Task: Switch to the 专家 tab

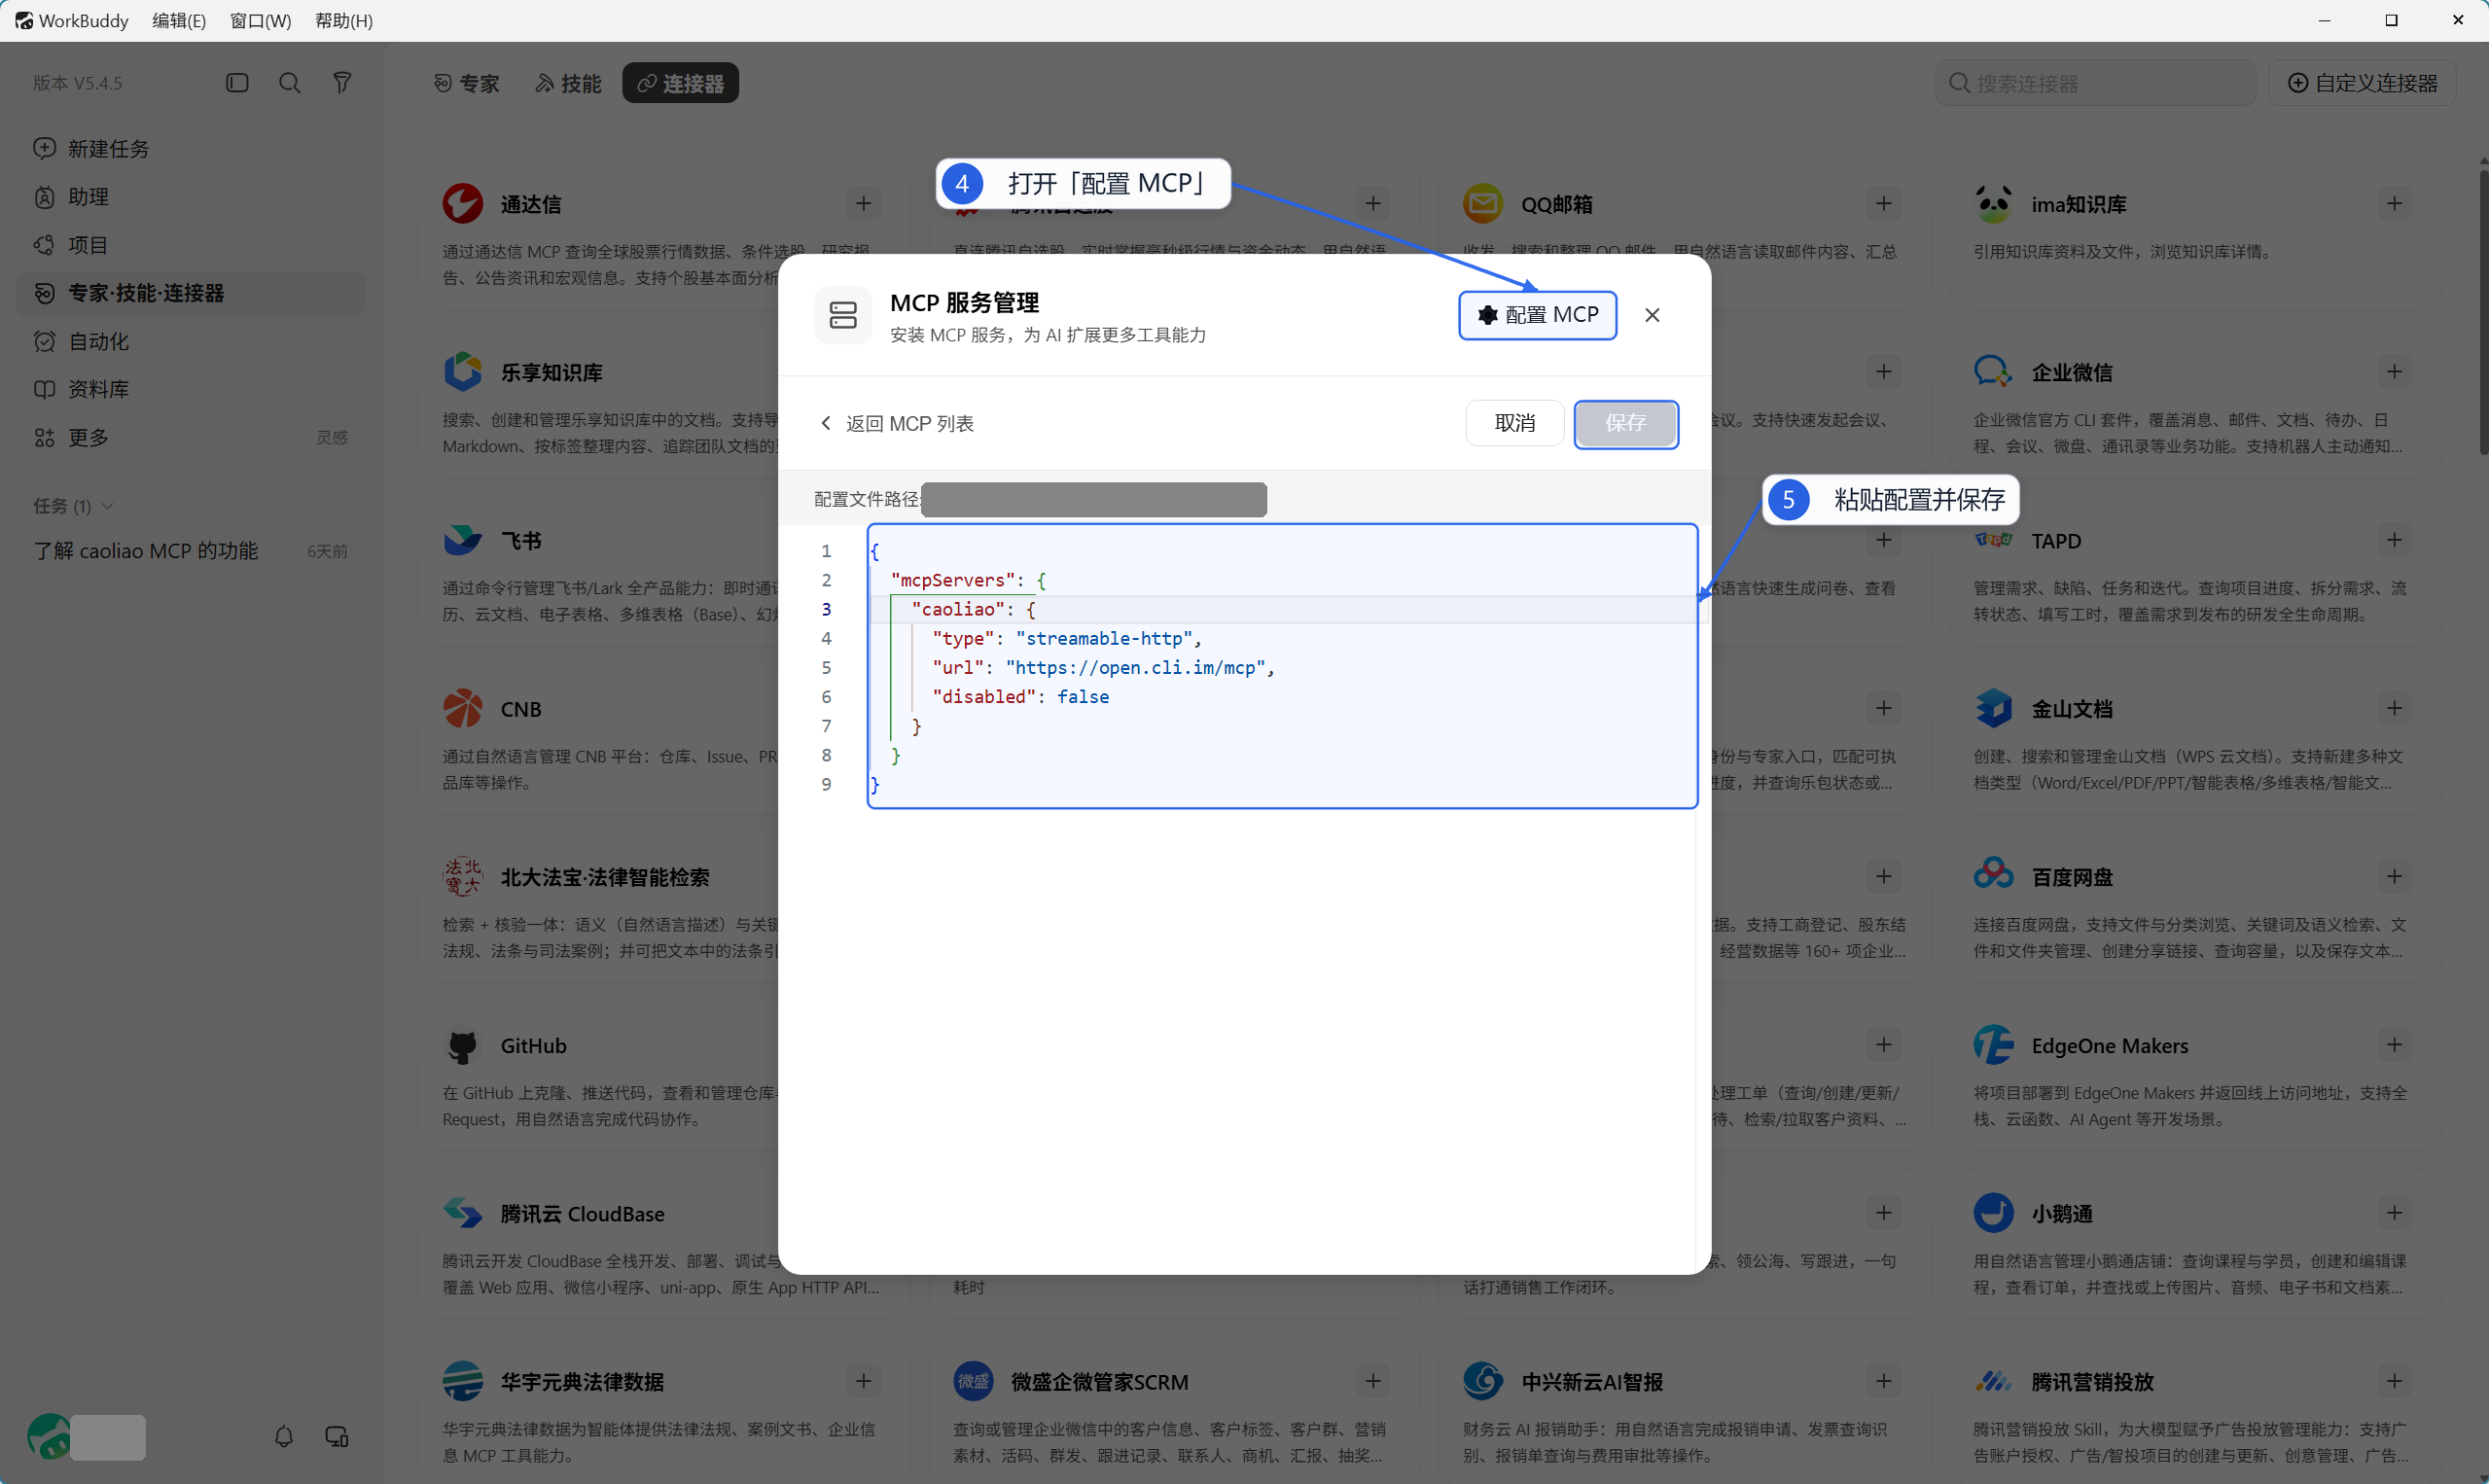Action: [x=467, y=83]
